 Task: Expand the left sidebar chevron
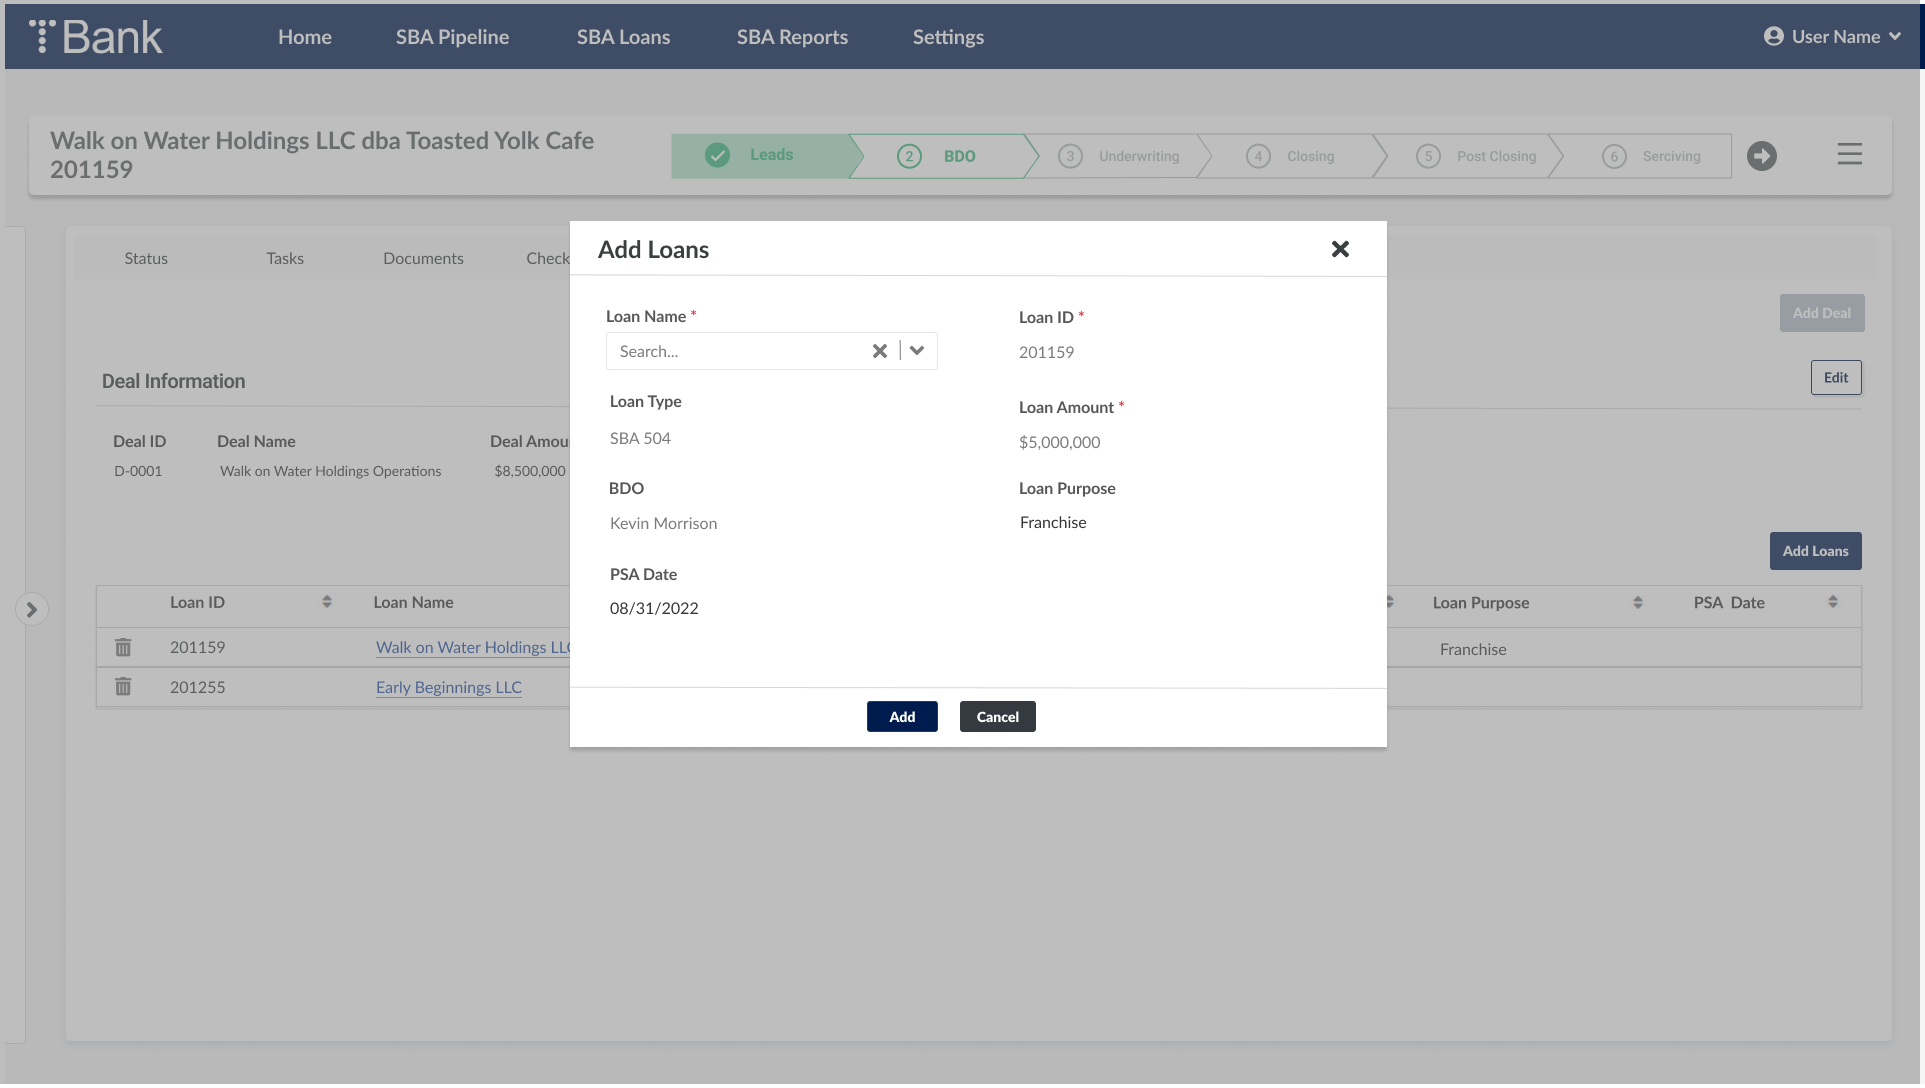[x=32, y=609]
